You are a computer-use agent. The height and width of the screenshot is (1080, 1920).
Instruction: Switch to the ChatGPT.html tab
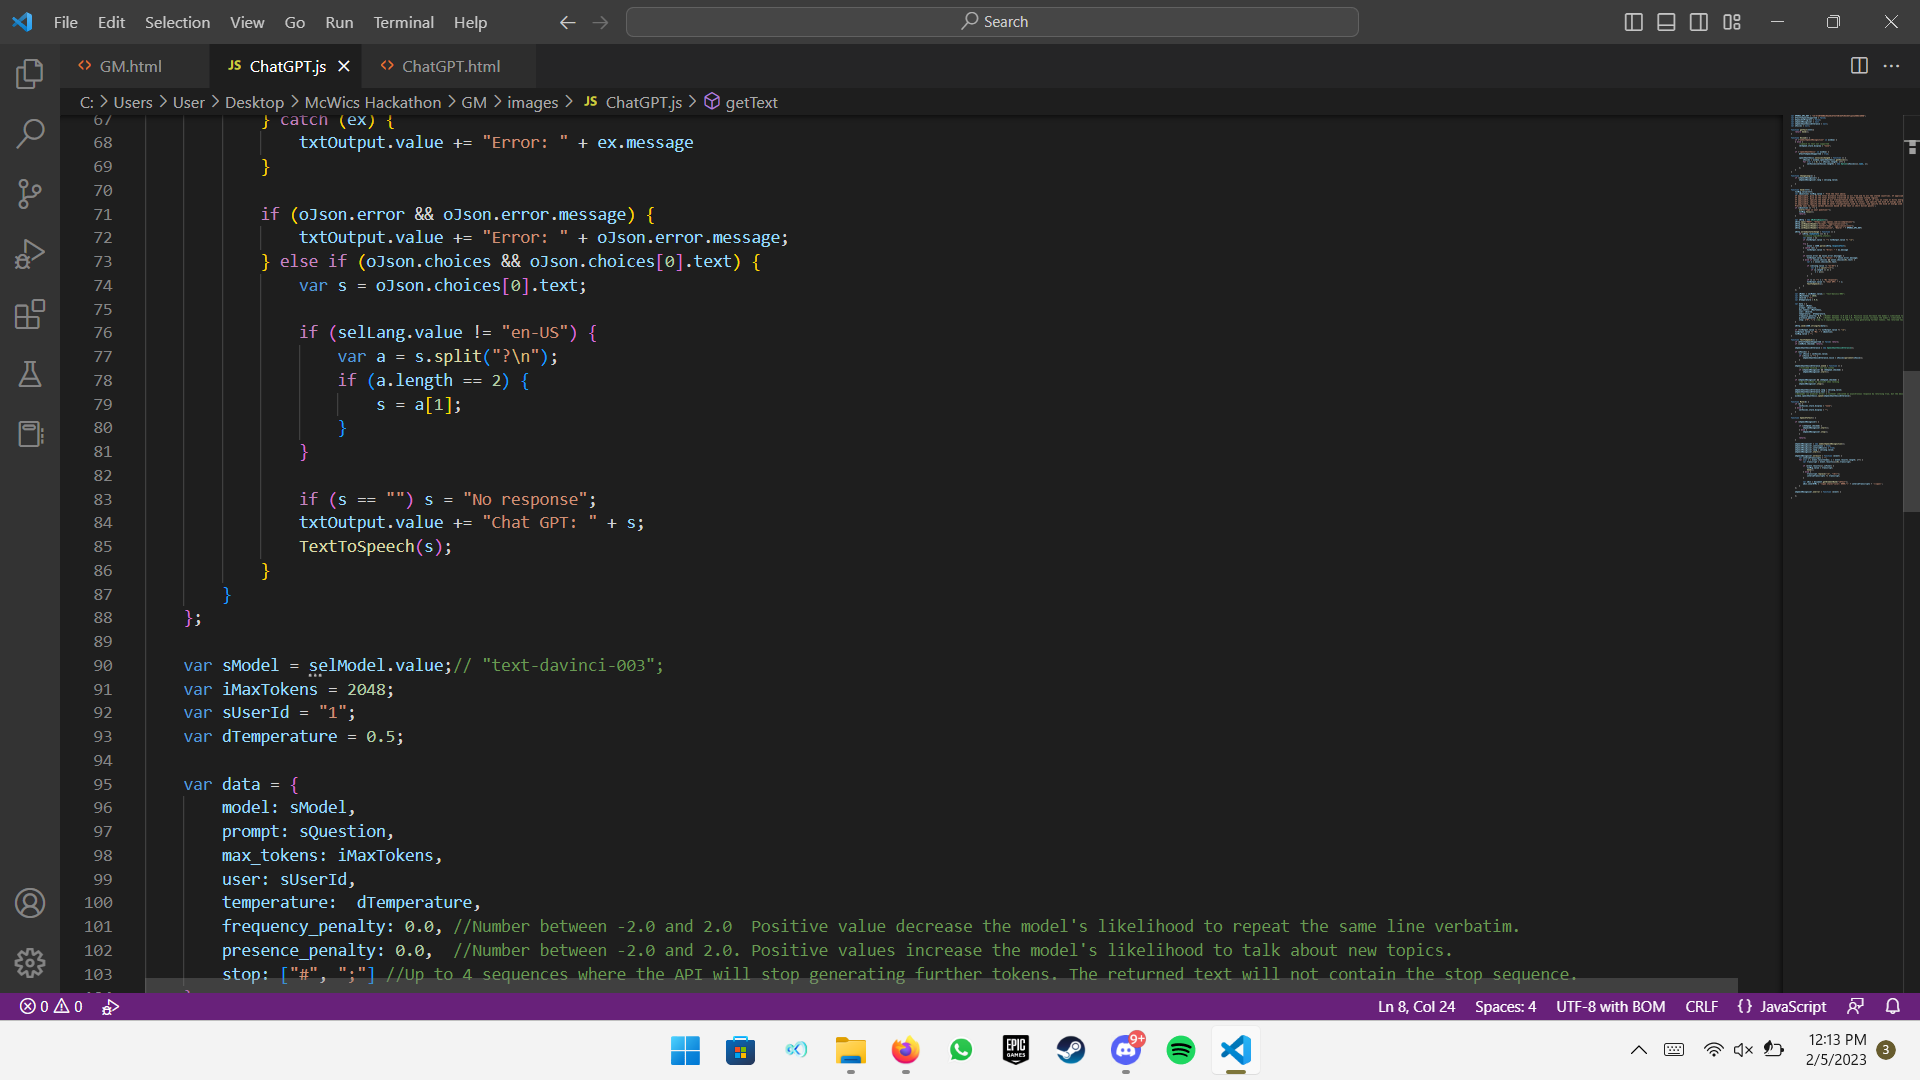click(x=451, y=66)
